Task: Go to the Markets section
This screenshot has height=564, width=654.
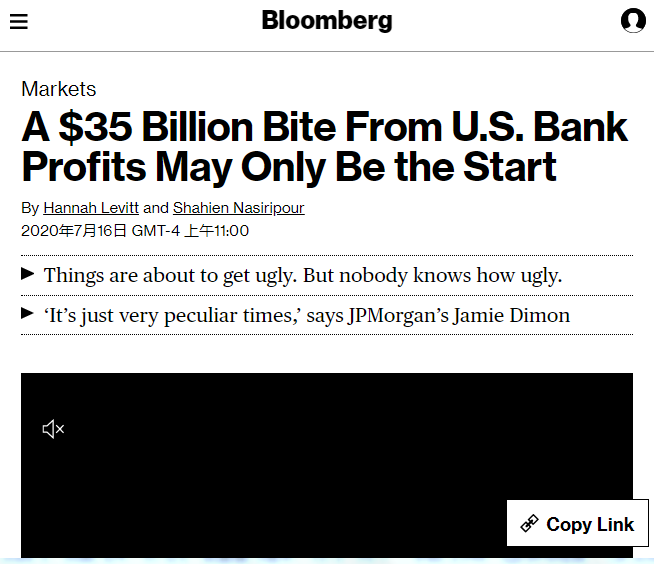Action: click(58, 89)
